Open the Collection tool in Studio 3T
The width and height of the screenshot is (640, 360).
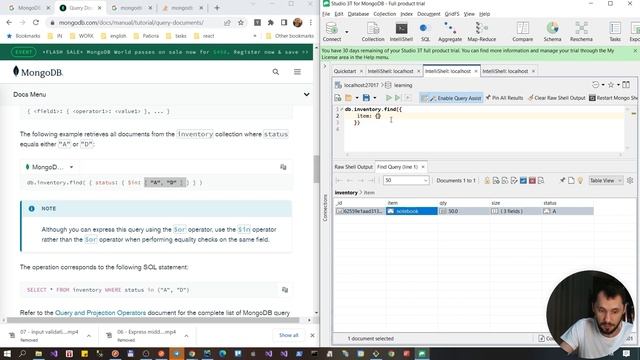(373, 32)
